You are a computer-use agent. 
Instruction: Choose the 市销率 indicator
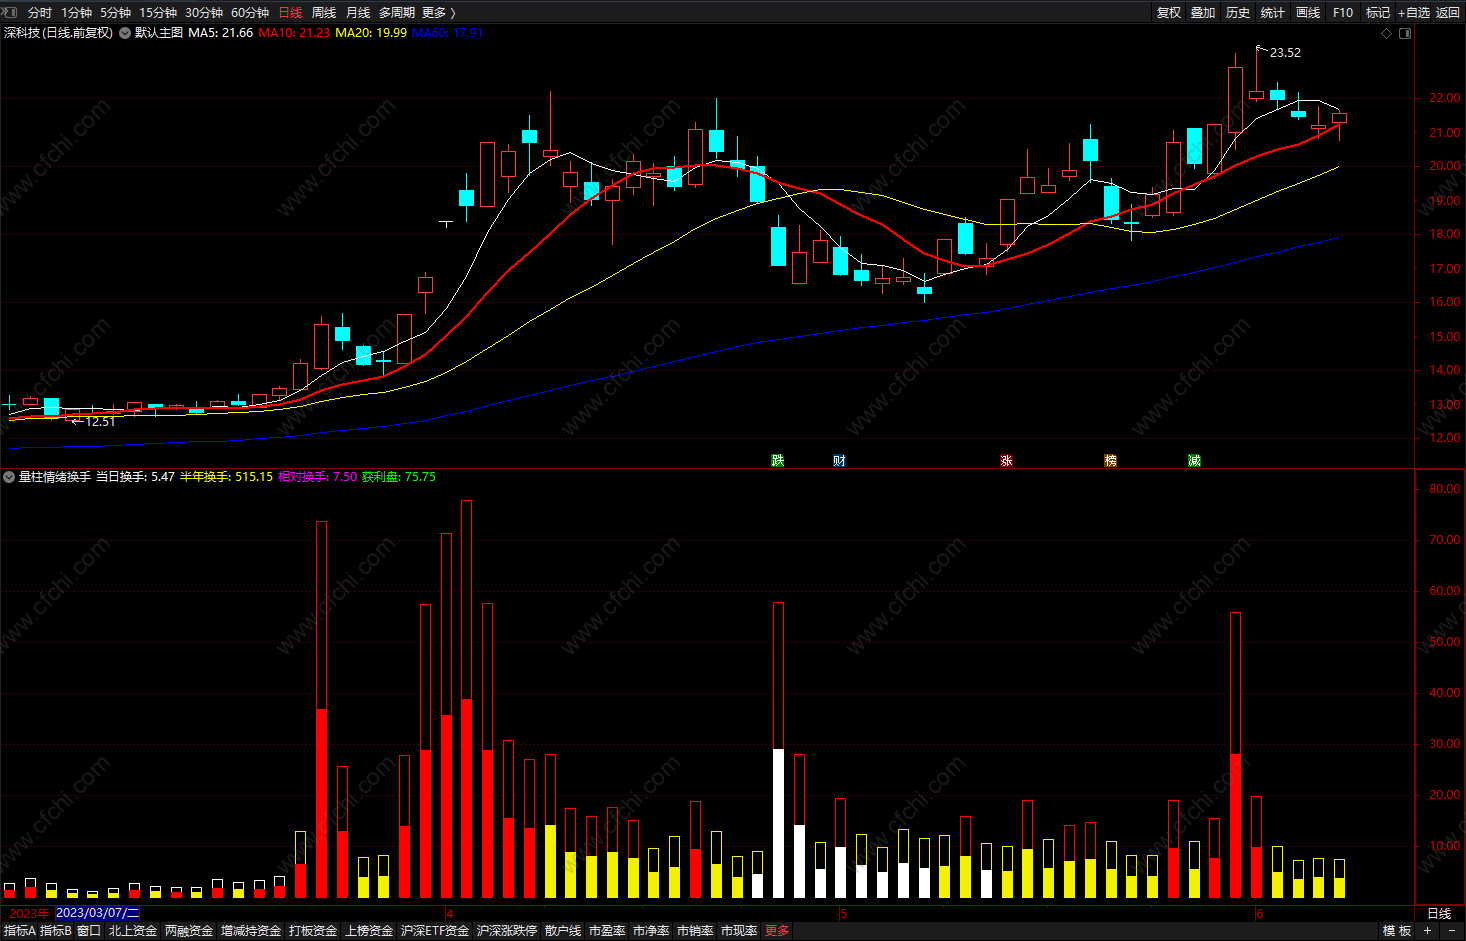point(695,931)
